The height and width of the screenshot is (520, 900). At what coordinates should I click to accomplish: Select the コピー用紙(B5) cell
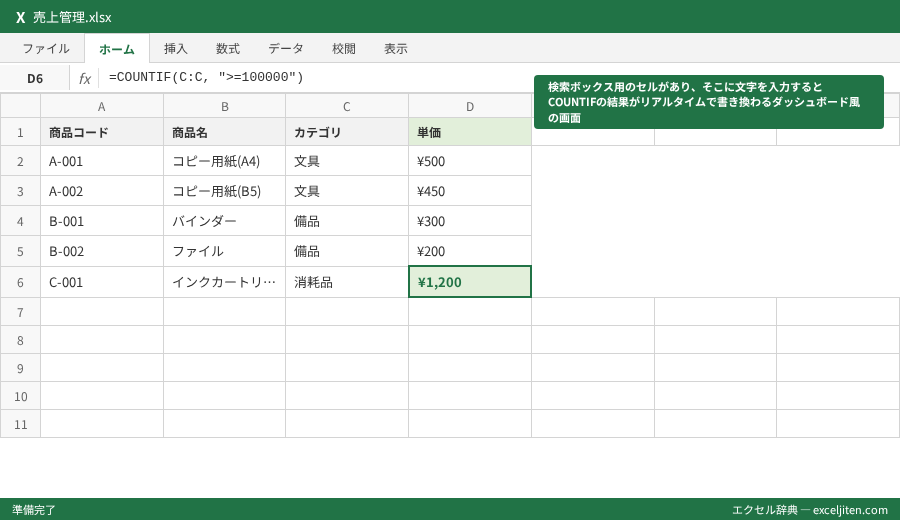(224, 191)
